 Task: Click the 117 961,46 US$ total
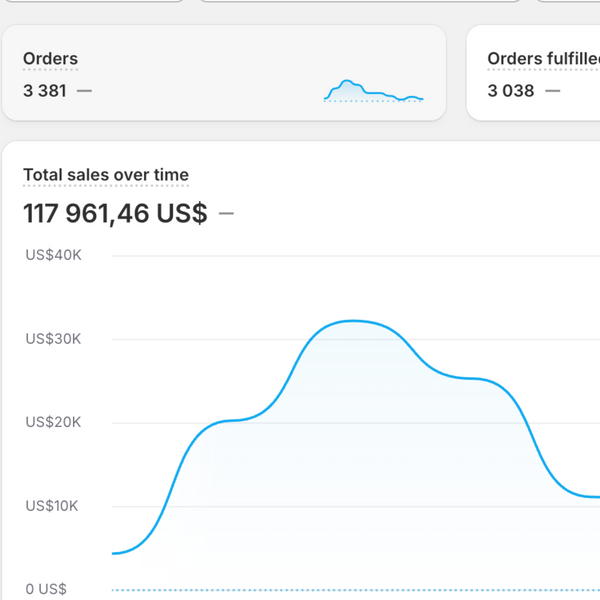point(115,213)
